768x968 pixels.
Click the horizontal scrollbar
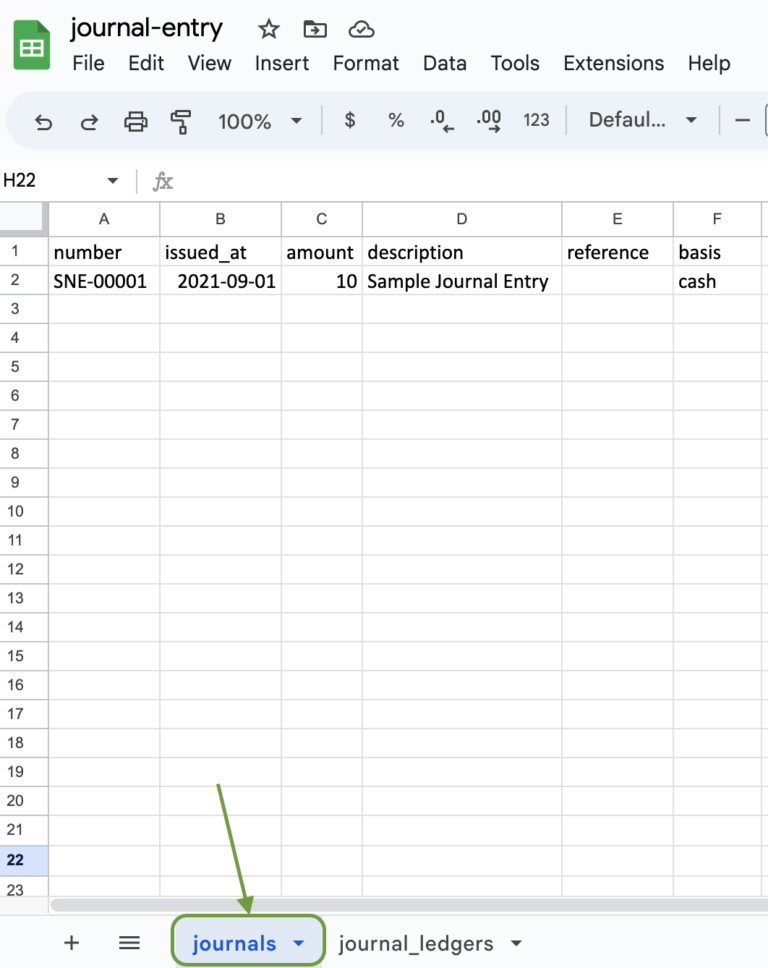tap(409, 905)
